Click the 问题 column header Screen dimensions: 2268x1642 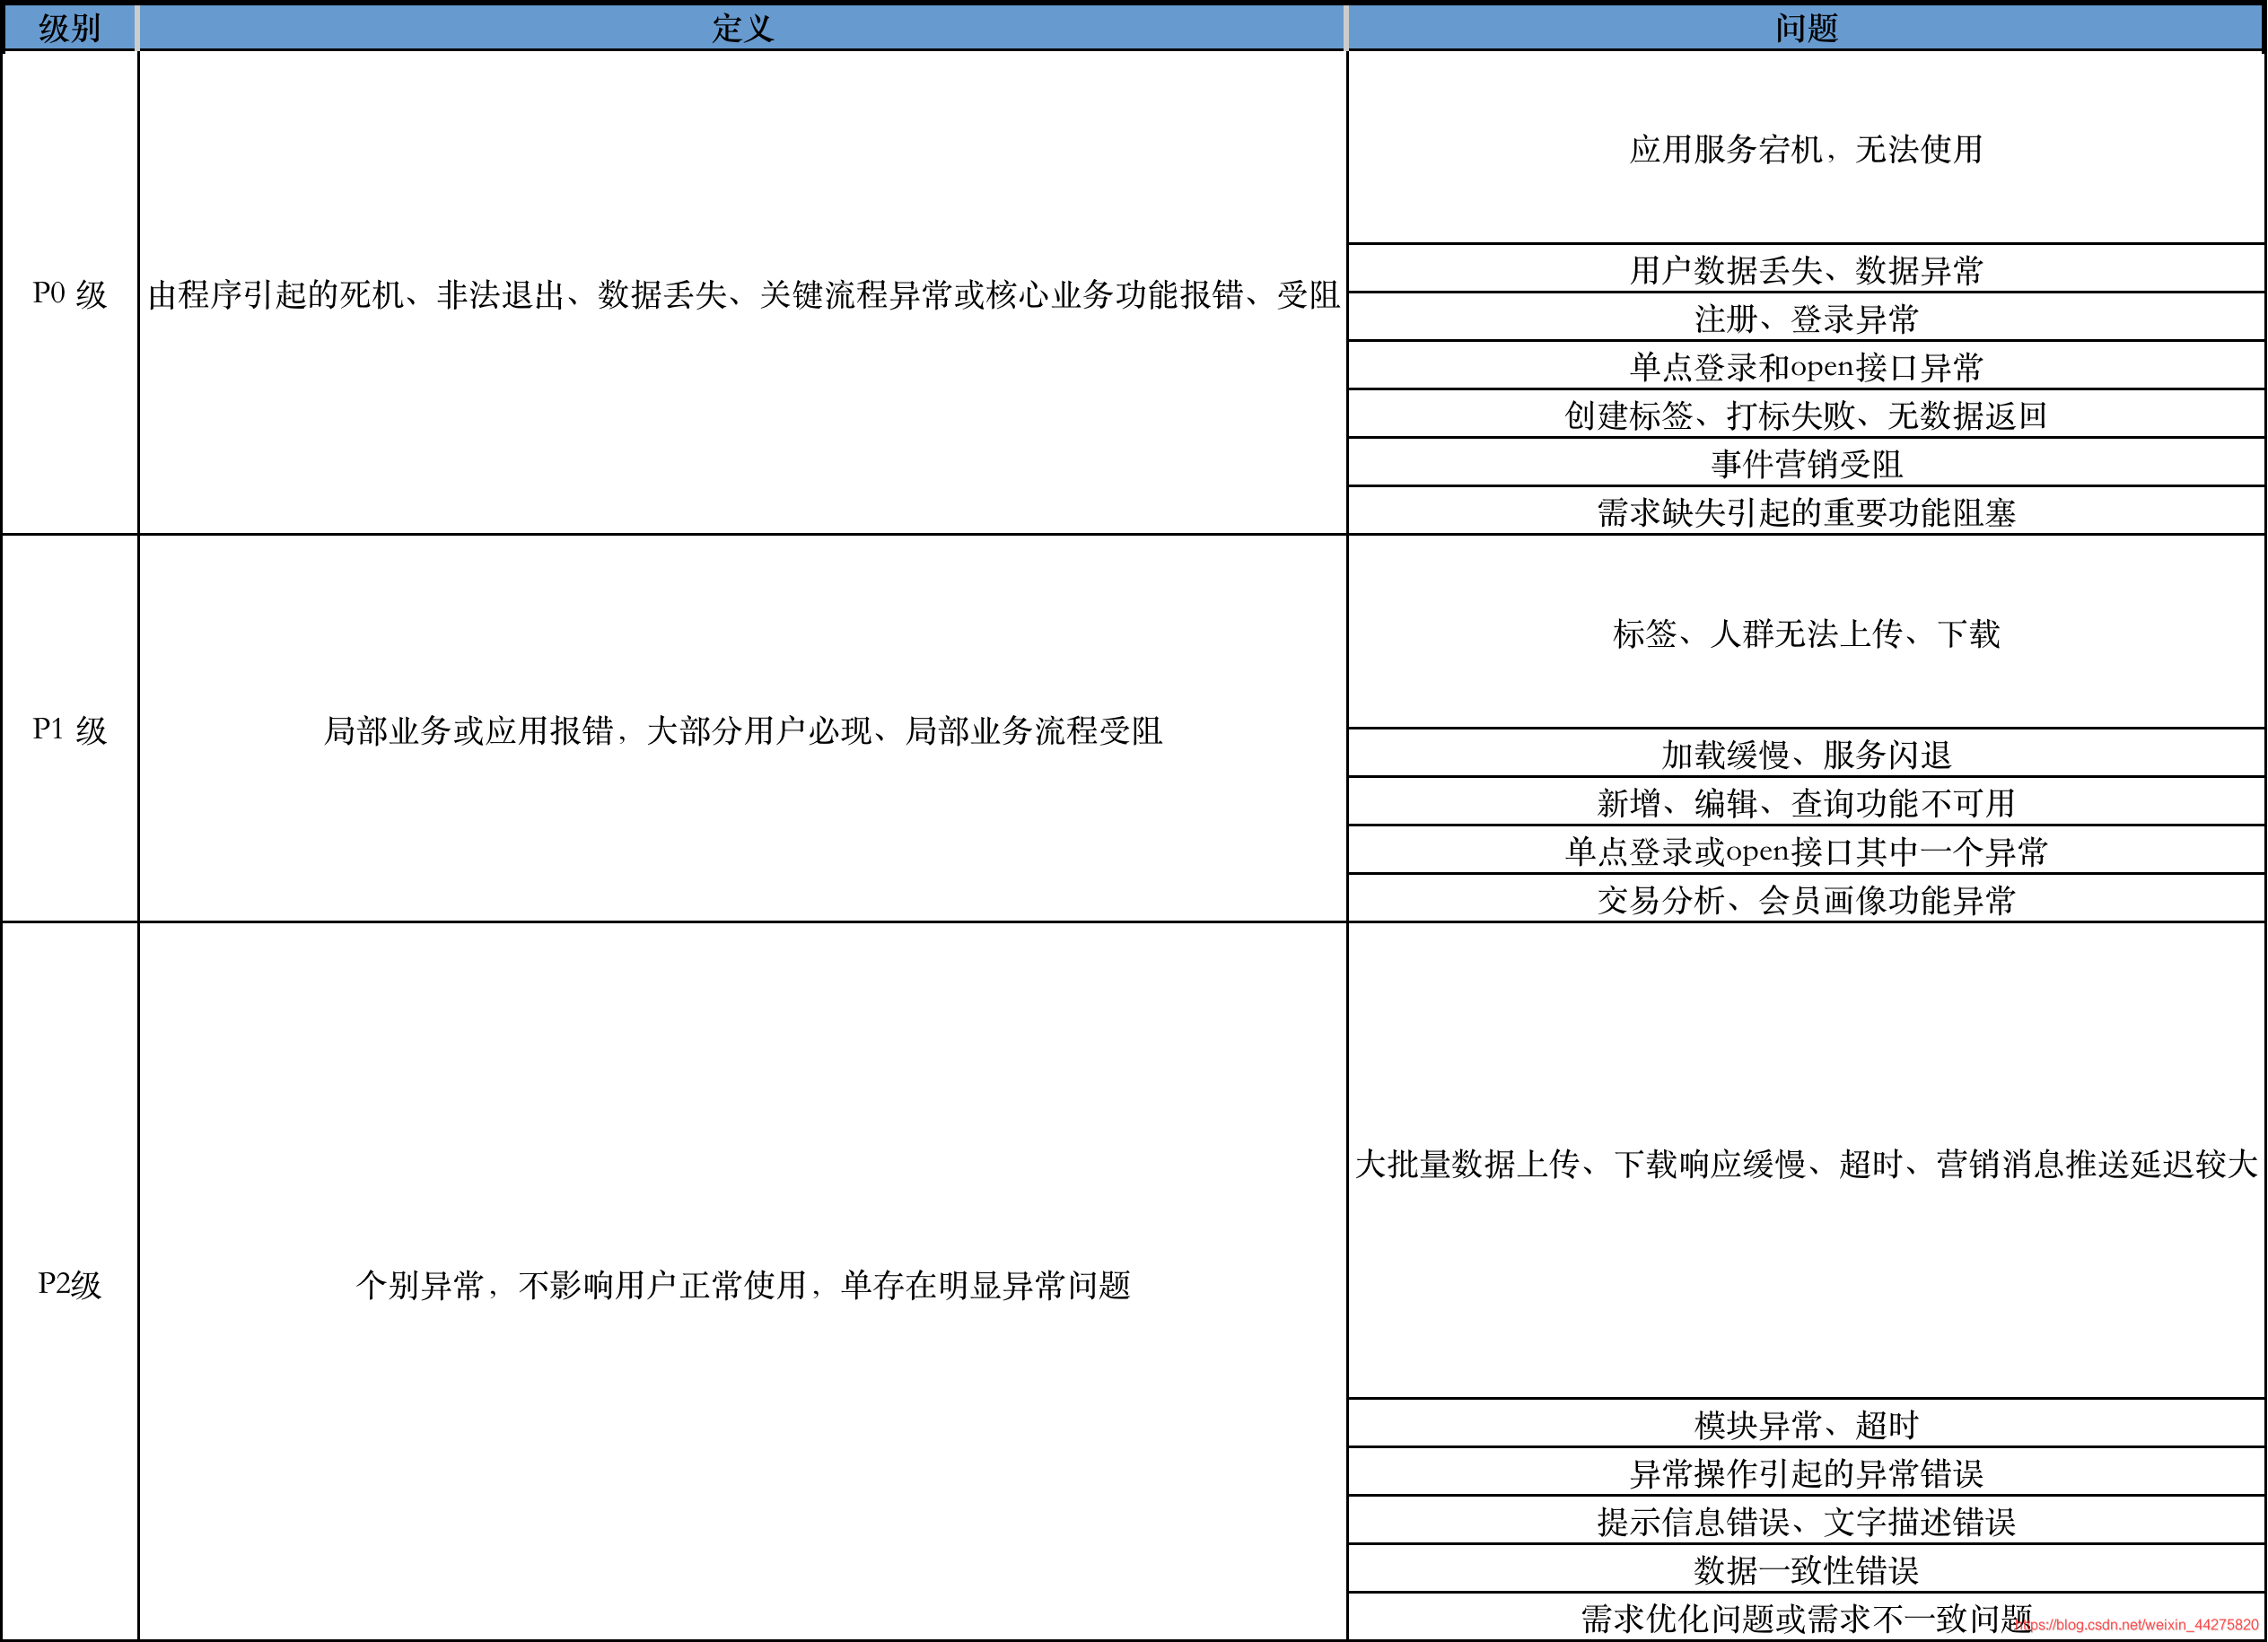(x=1806, y=28)
